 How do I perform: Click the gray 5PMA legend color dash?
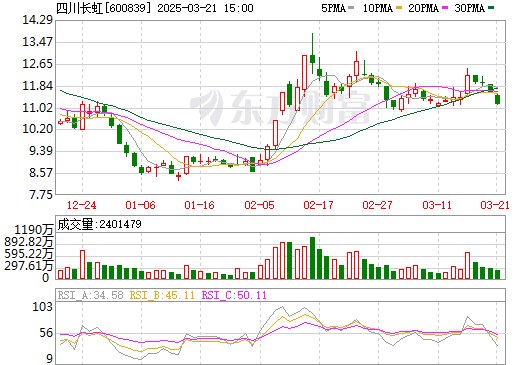point(351,8)
